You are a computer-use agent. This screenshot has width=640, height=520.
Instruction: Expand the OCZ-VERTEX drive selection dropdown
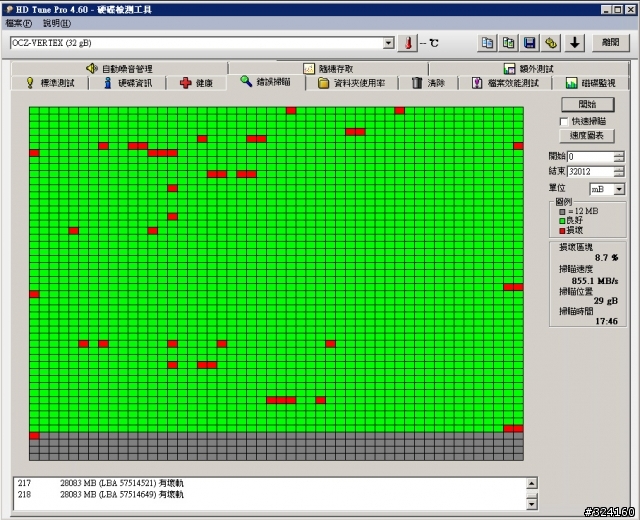coord(389,44)
